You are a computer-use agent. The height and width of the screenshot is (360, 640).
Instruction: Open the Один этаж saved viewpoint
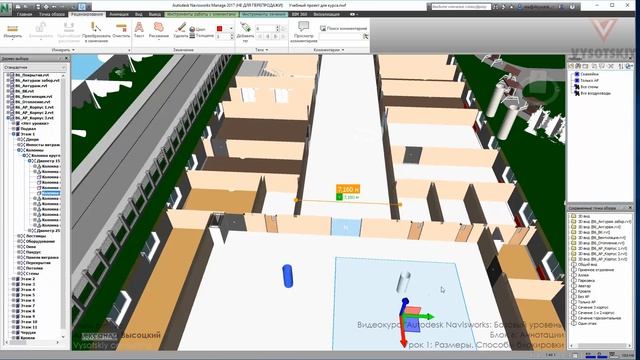(587, 323)
